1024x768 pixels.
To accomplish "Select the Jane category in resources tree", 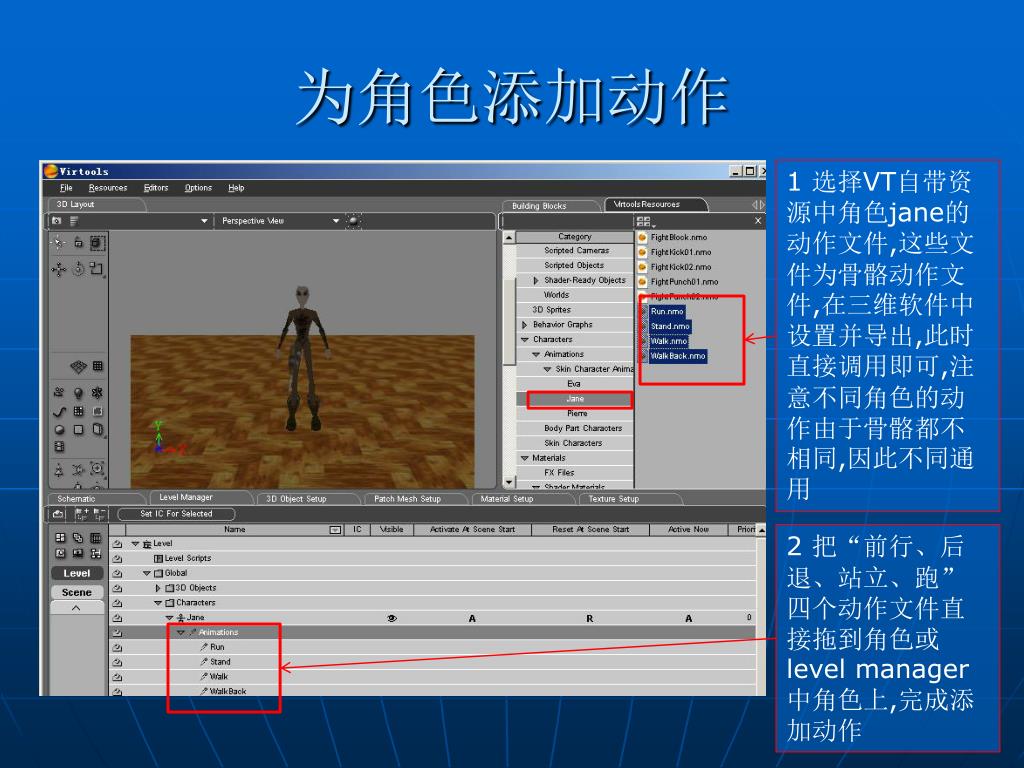I will click(x=575, y=399).
